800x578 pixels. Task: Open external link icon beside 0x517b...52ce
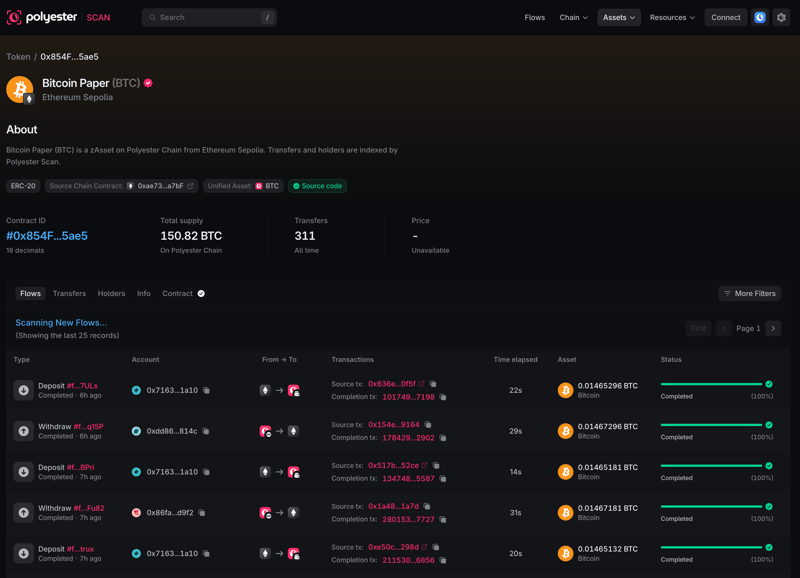pyautogui.click(x=424, y=465)
